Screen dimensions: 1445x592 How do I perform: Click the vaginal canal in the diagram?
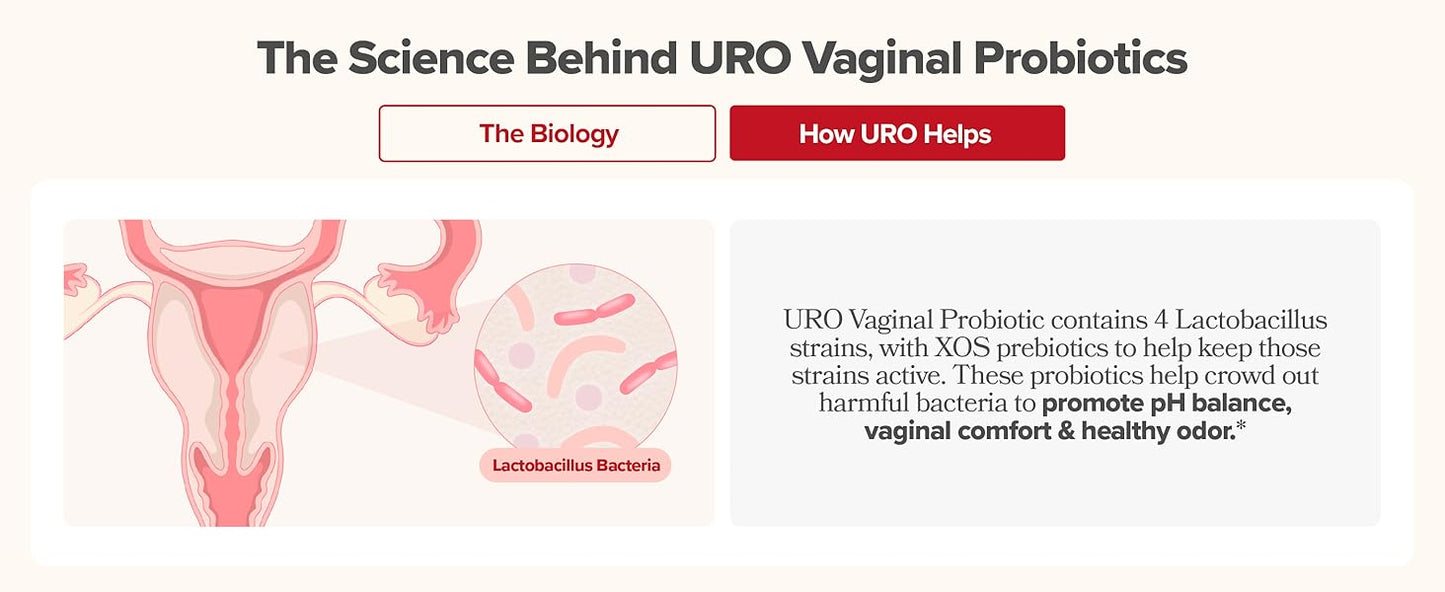pos(233,440)
